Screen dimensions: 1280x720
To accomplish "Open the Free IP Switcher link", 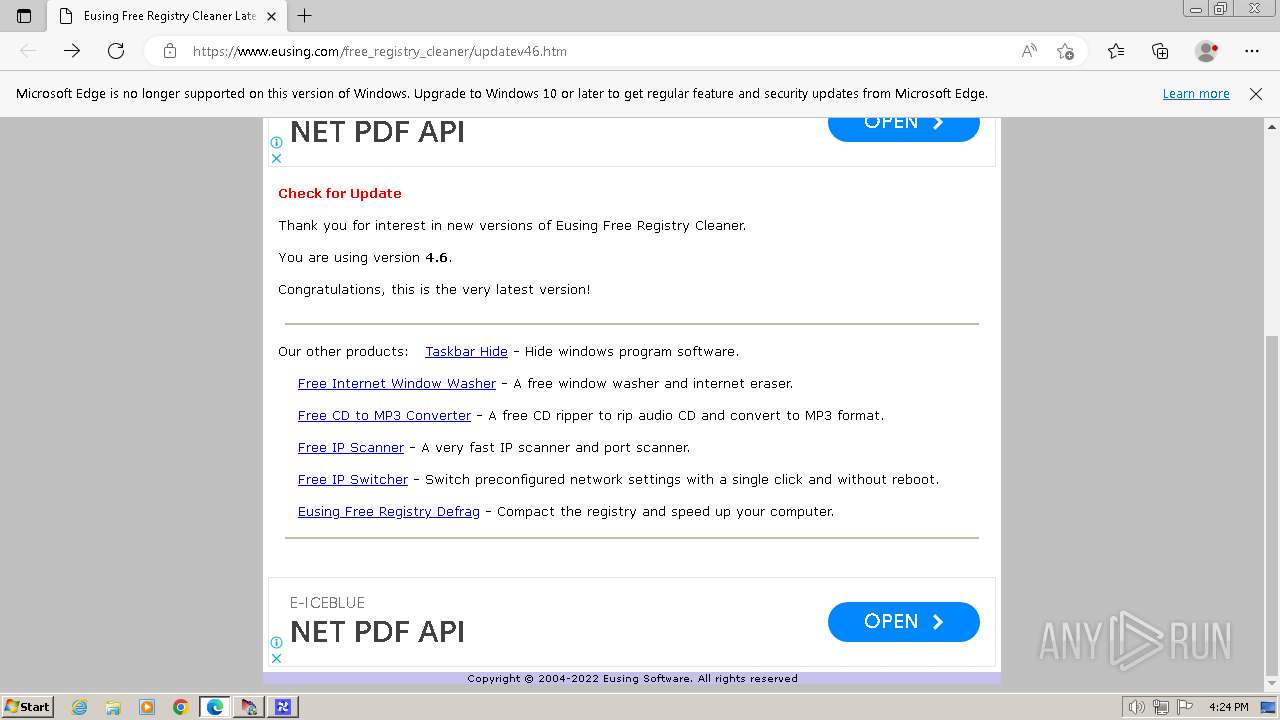I will pyautogui.click(x=353, y=480).
